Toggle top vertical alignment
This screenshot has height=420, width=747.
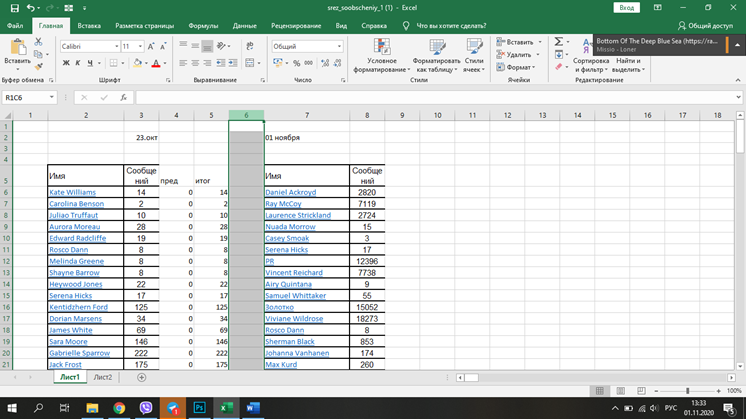pos(183,46)
